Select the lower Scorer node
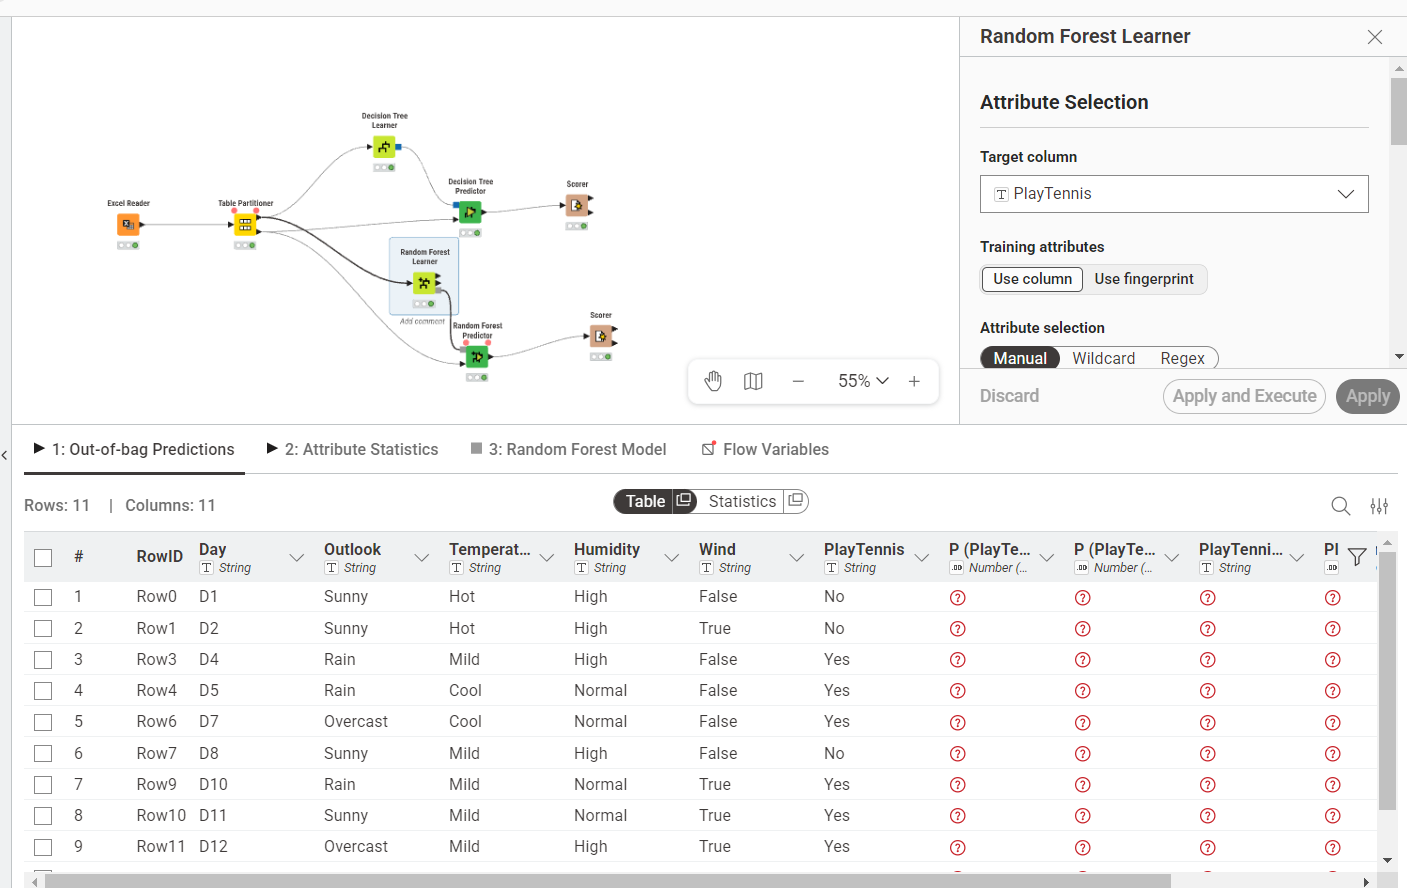This screenshot has height=888, width=1407. tap(601, 336)
